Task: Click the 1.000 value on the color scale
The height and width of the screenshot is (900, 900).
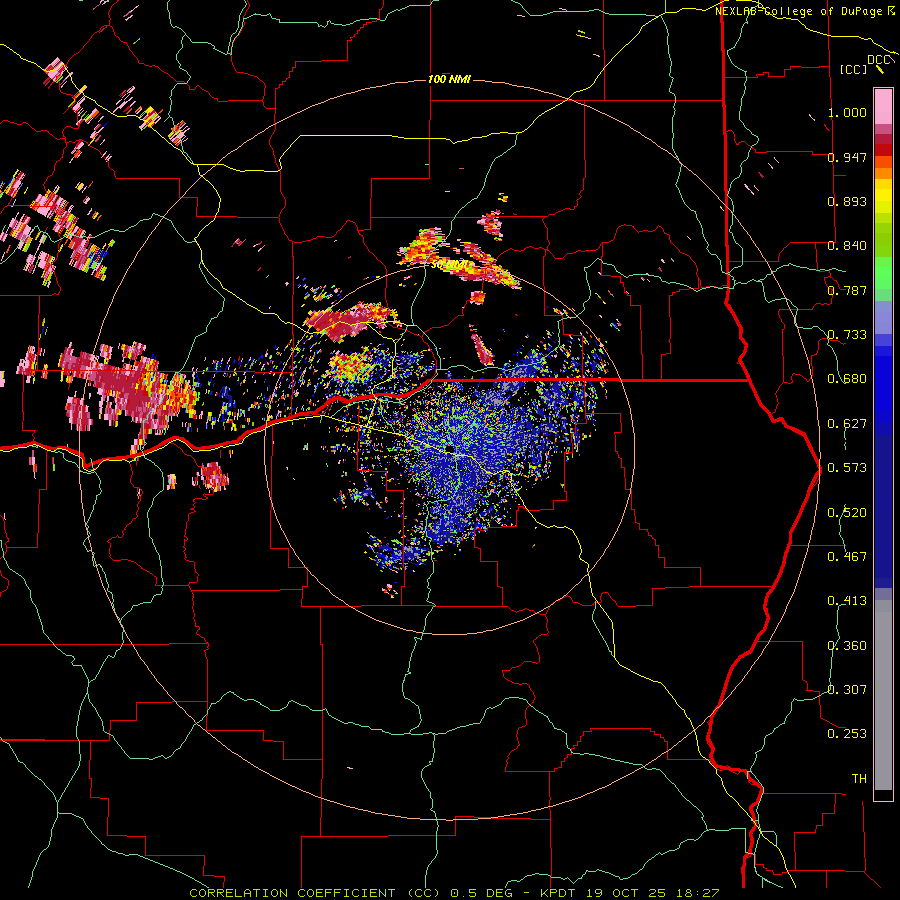Action: [x=847, y=112]
